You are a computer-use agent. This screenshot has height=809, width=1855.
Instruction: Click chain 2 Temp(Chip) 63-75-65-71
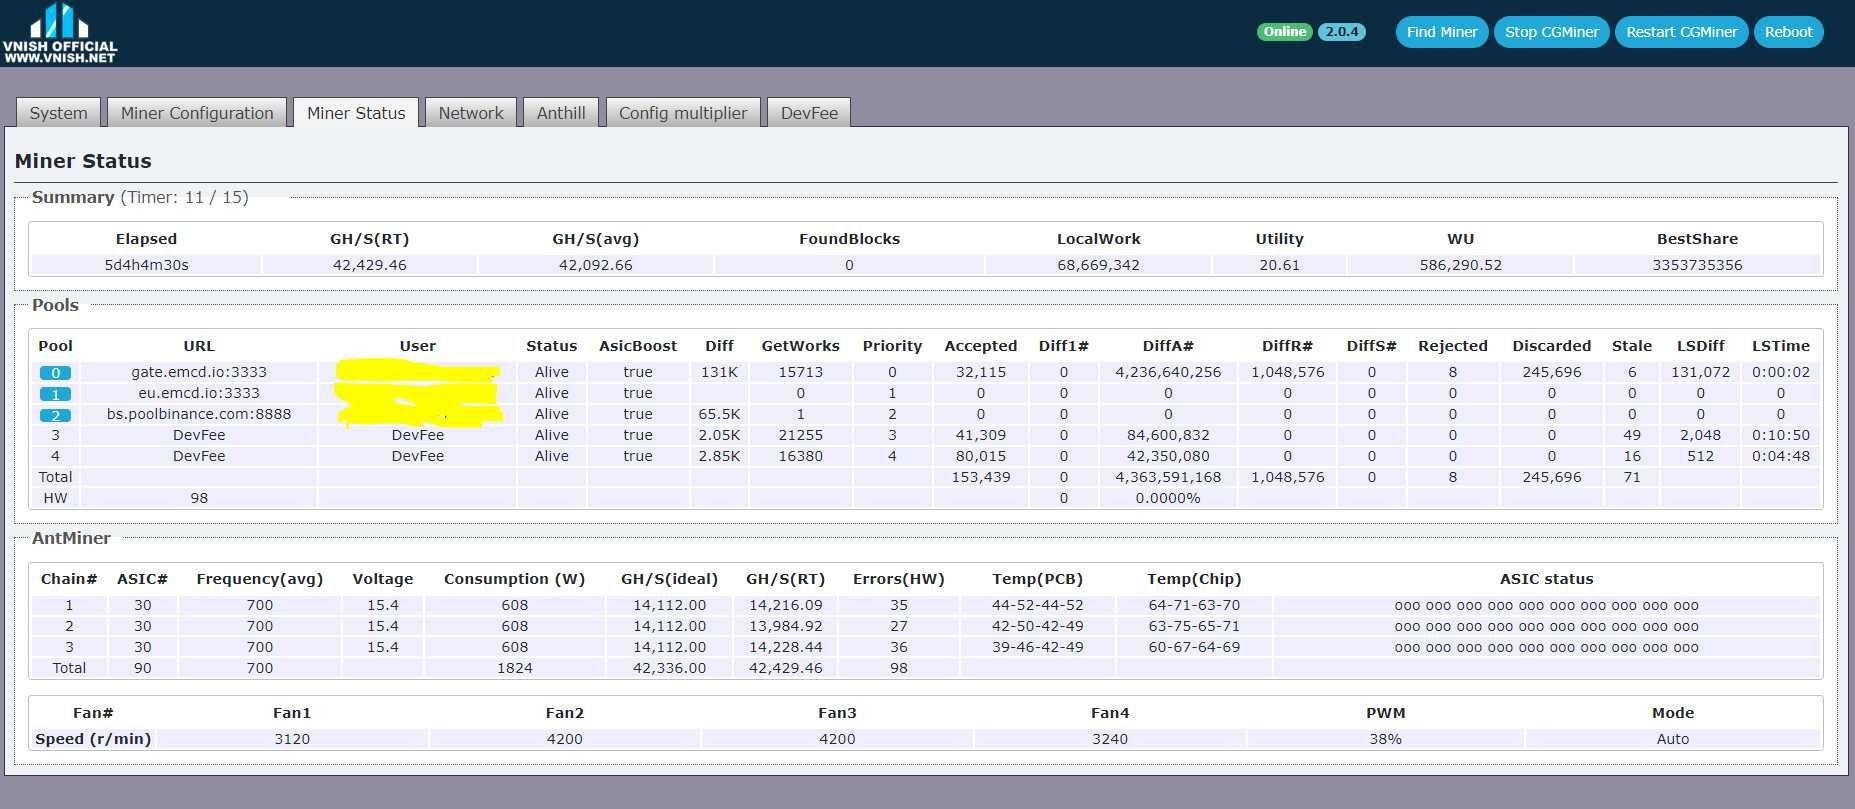pos(1194,626)
